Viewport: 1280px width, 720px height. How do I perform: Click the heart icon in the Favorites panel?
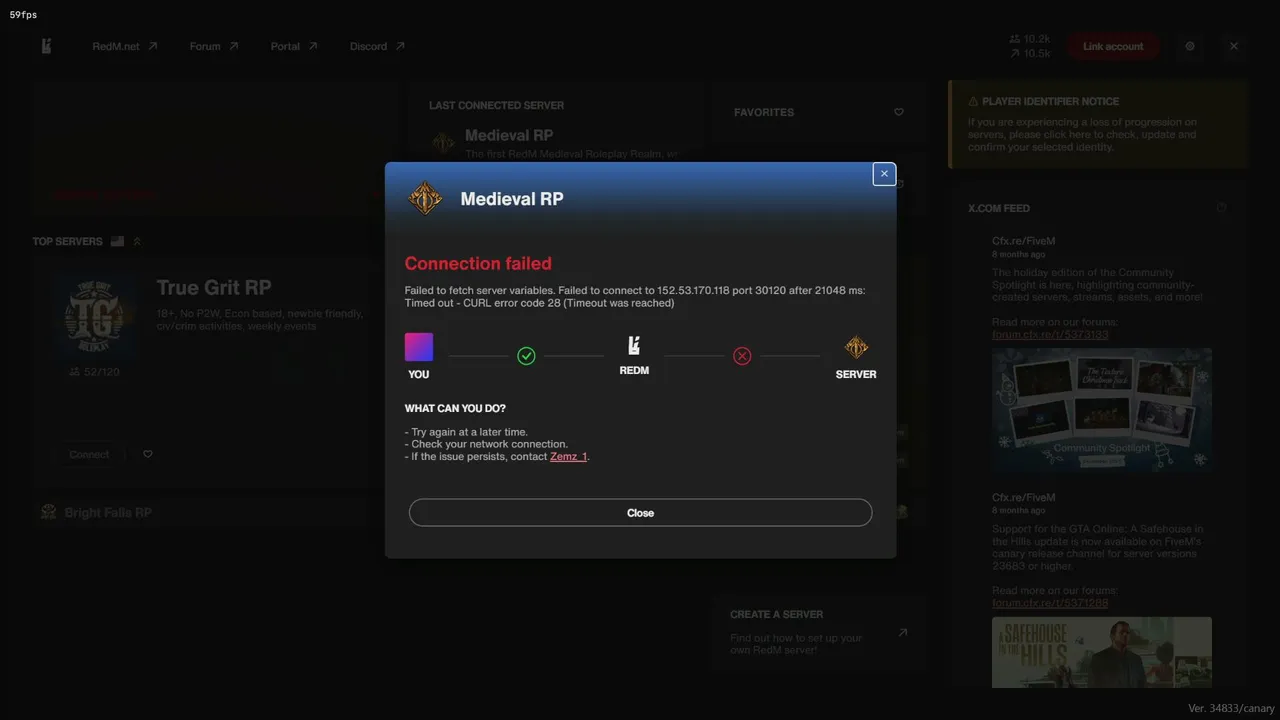(x=899, y=112)
